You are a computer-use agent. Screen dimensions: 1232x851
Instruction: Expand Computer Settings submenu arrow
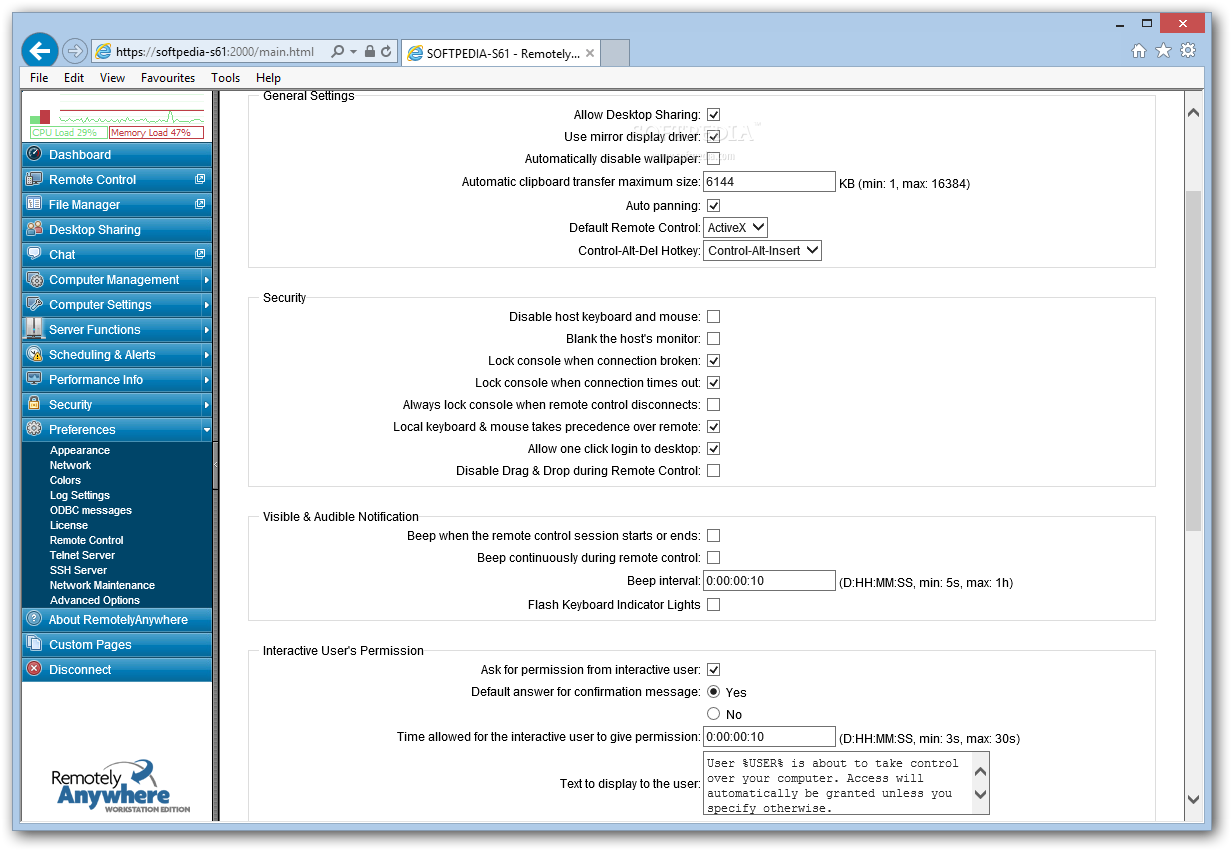pos(206,305)
